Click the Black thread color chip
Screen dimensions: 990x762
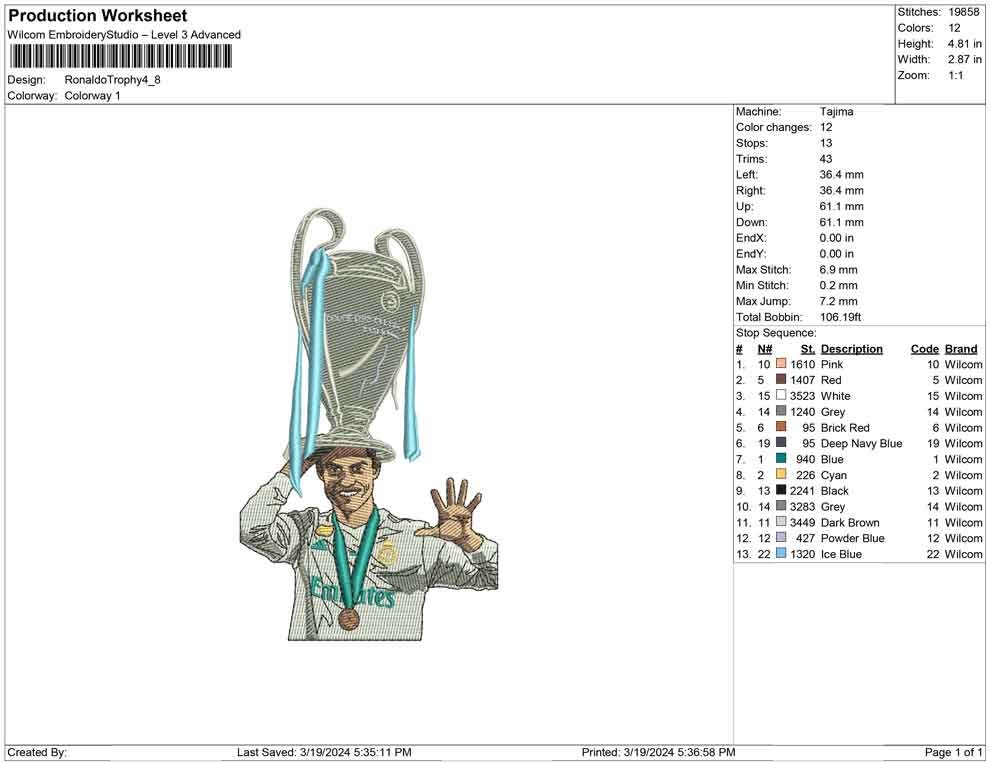(779, 491)
